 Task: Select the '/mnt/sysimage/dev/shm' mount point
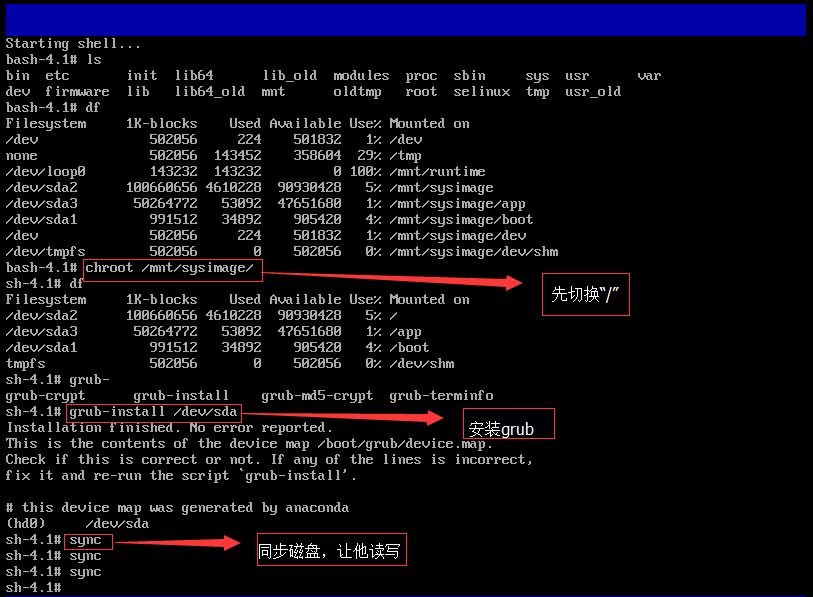pyautogui.click(x=473, y=252)
